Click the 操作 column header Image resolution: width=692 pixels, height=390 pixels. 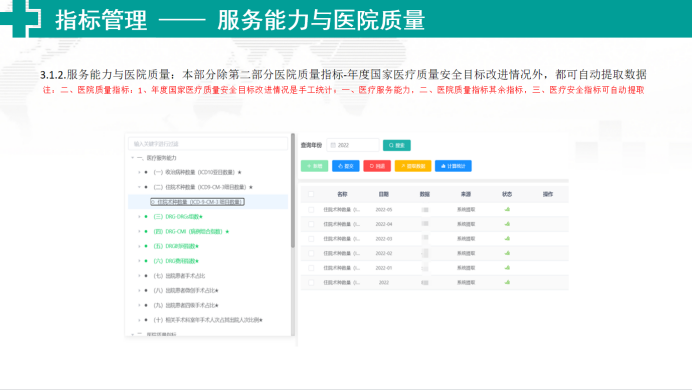tap(548, 194)
